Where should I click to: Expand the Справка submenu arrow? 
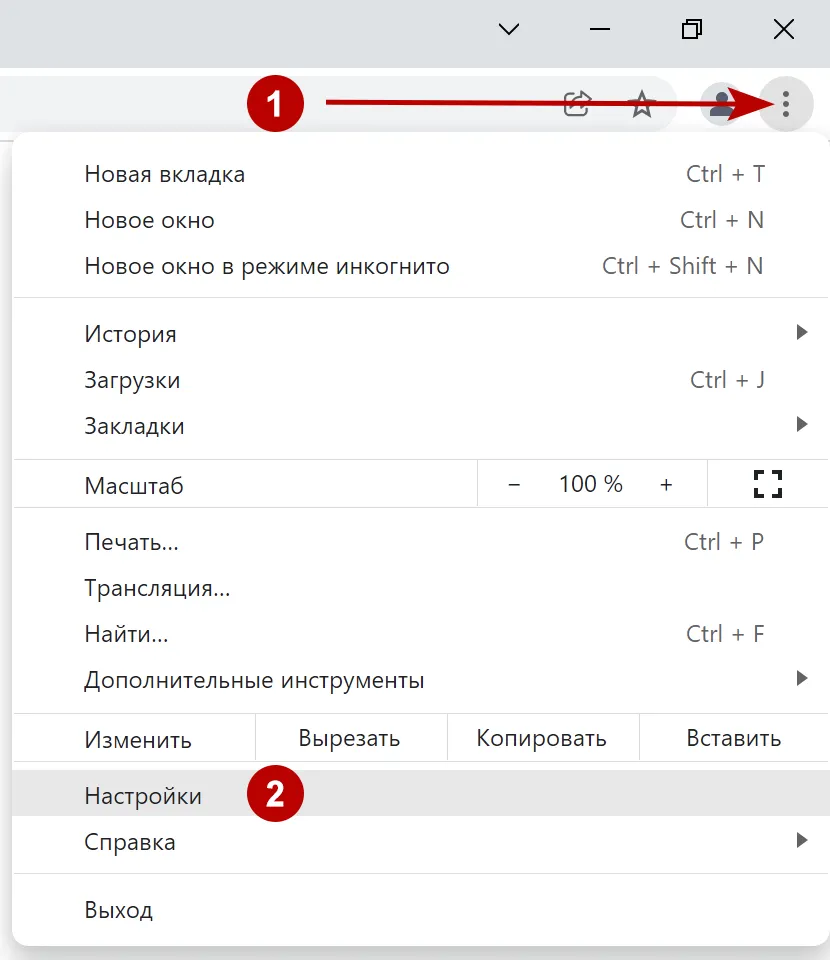(802, 842)
